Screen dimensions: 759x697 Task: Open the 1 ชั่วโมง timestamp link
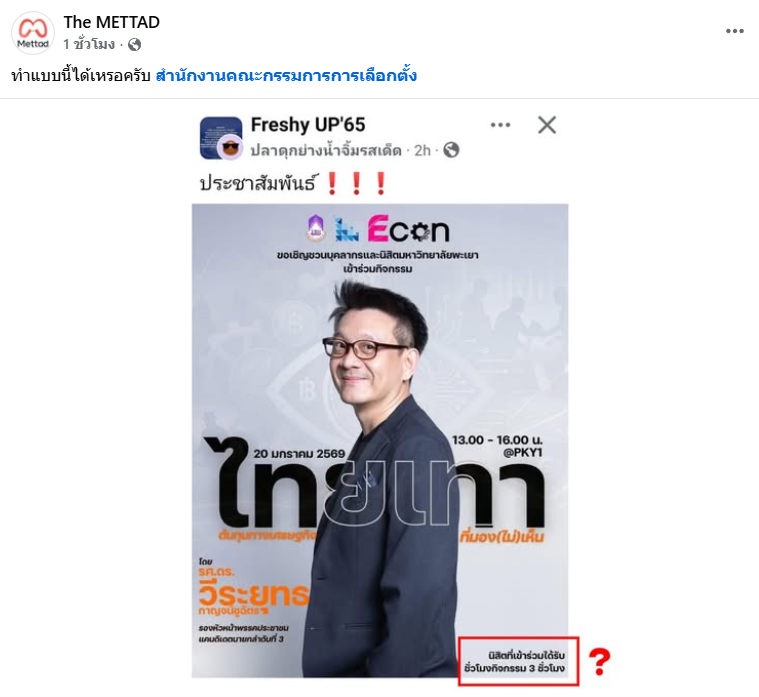pos(89,45)
